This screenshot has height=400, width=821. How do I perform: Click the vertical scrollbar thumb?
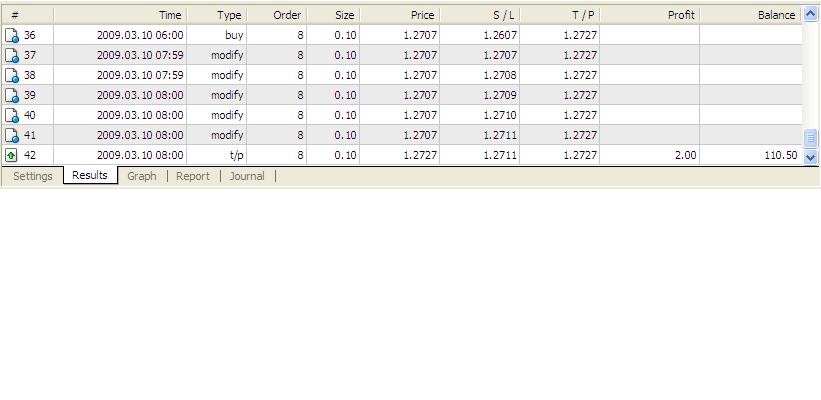point(810,138)
